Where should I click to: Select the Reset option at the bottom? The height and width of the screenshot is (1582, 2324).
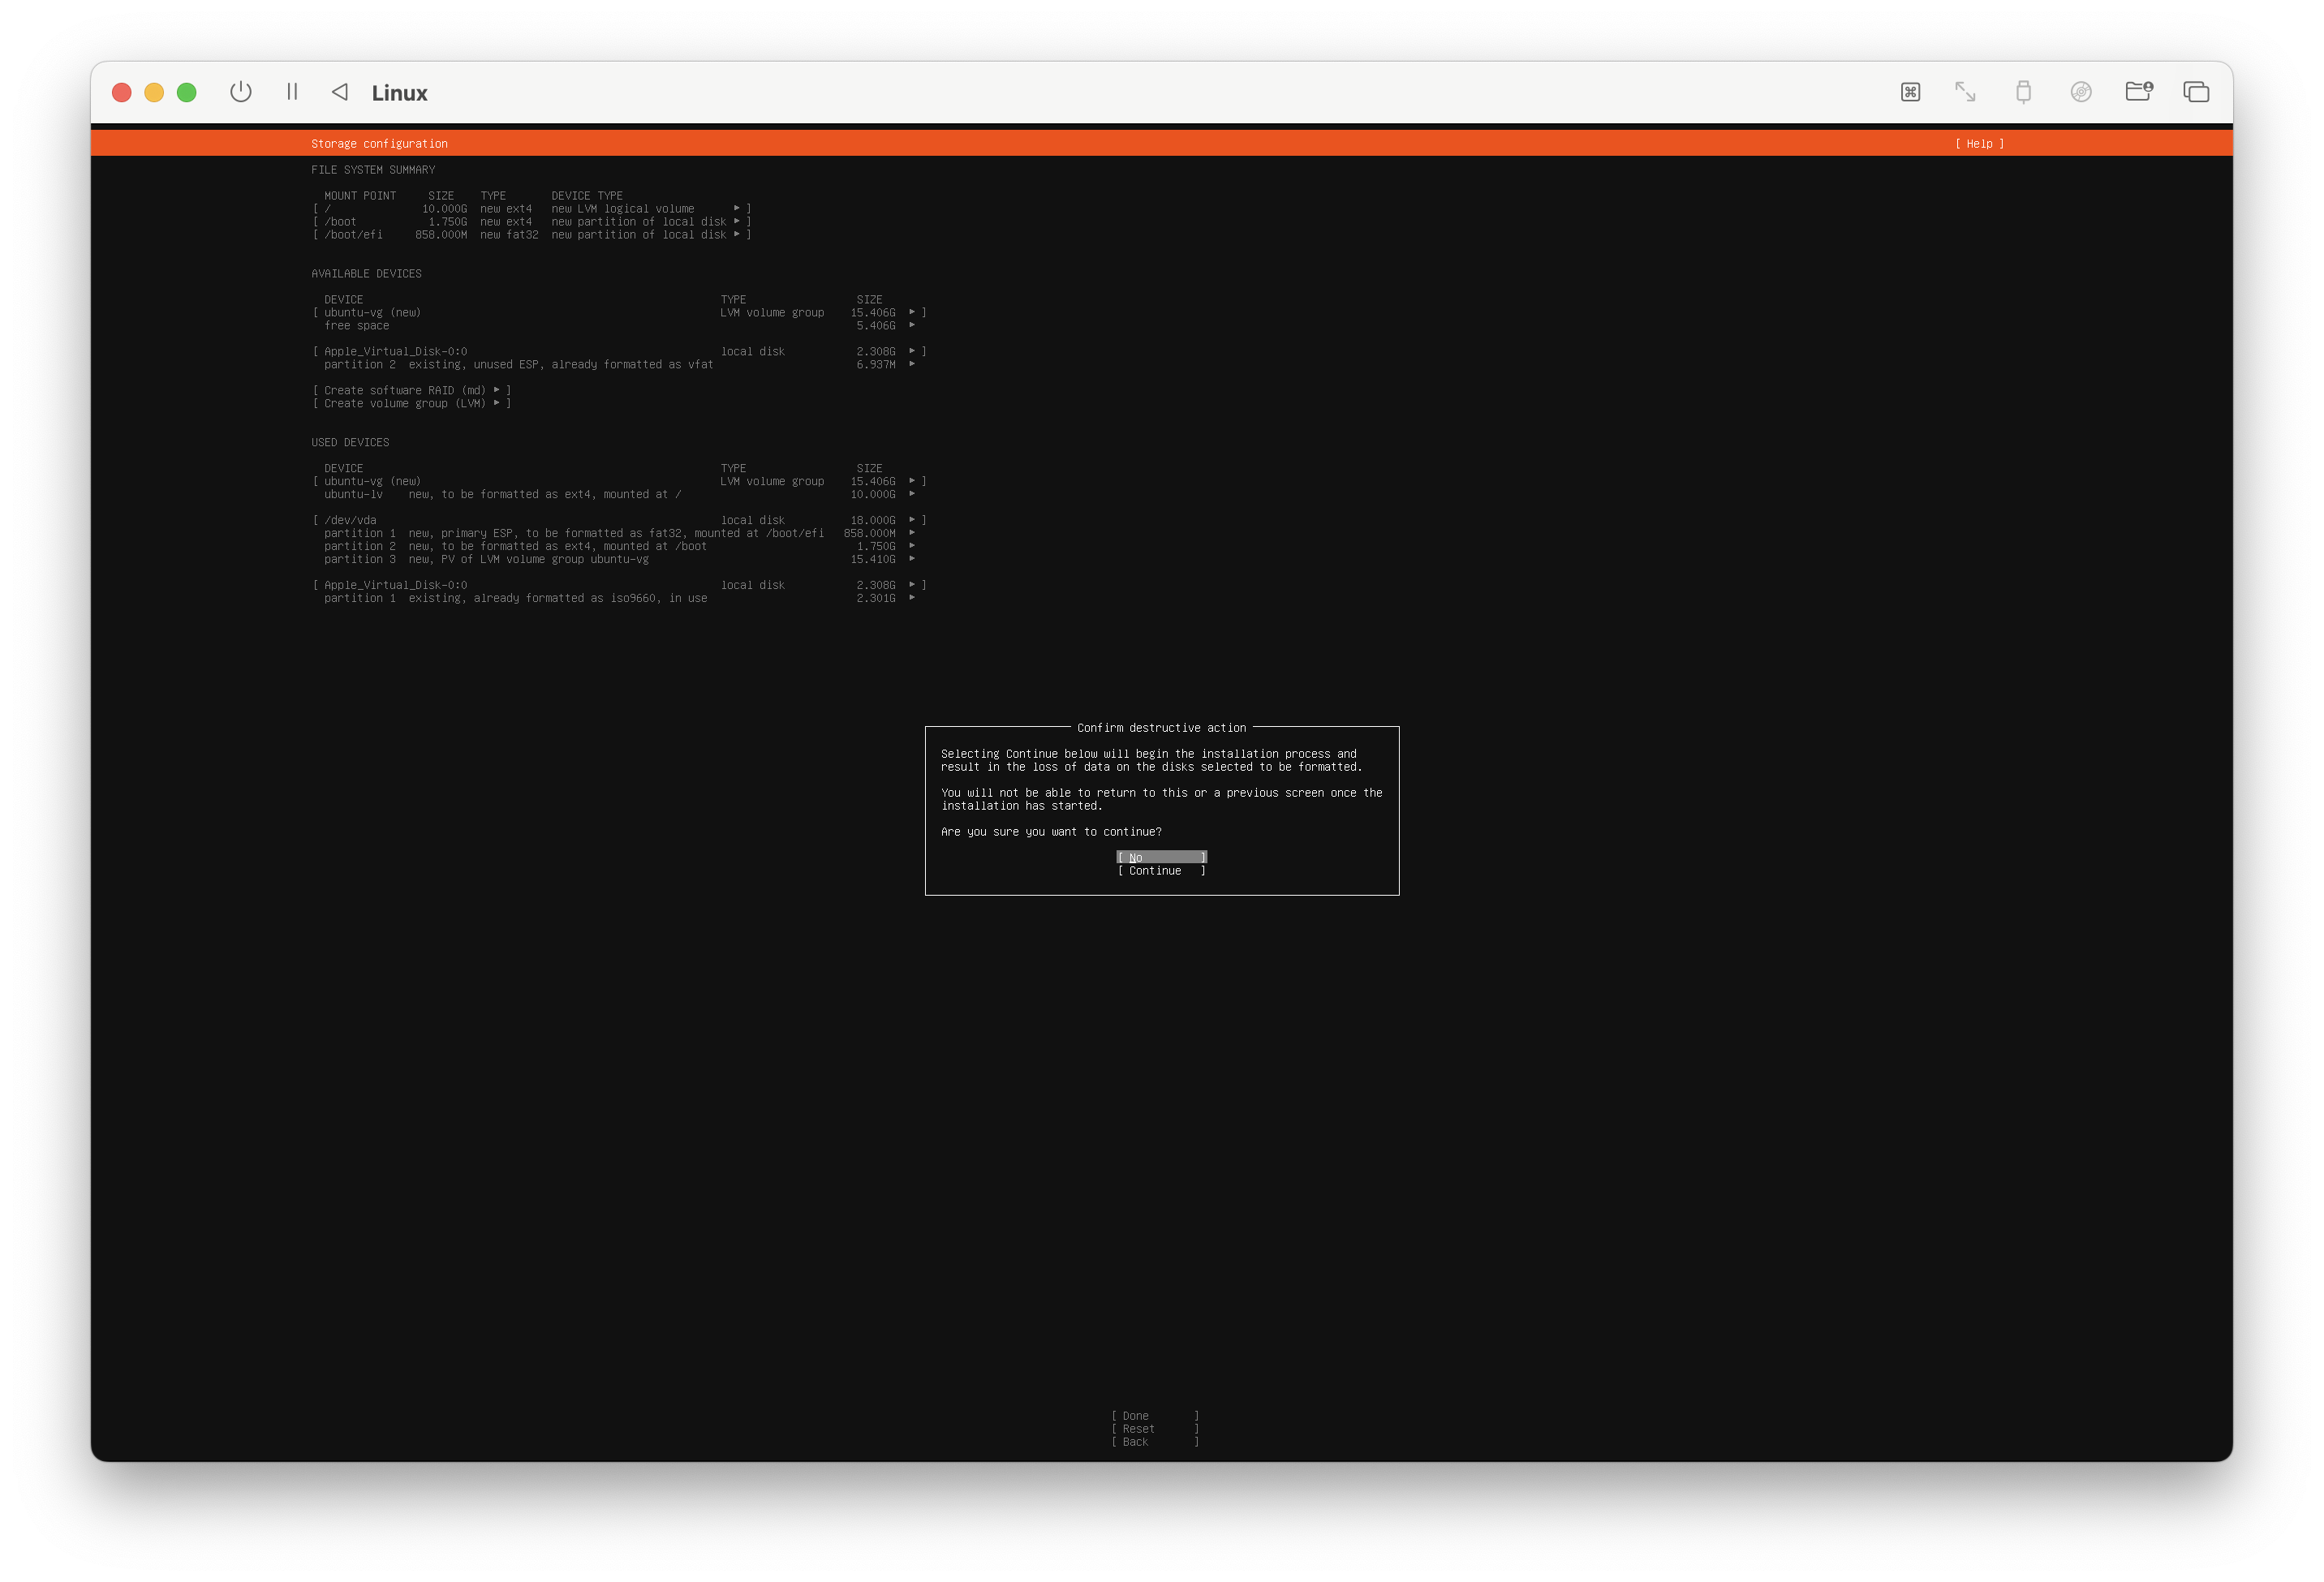coord(1154,1429)
